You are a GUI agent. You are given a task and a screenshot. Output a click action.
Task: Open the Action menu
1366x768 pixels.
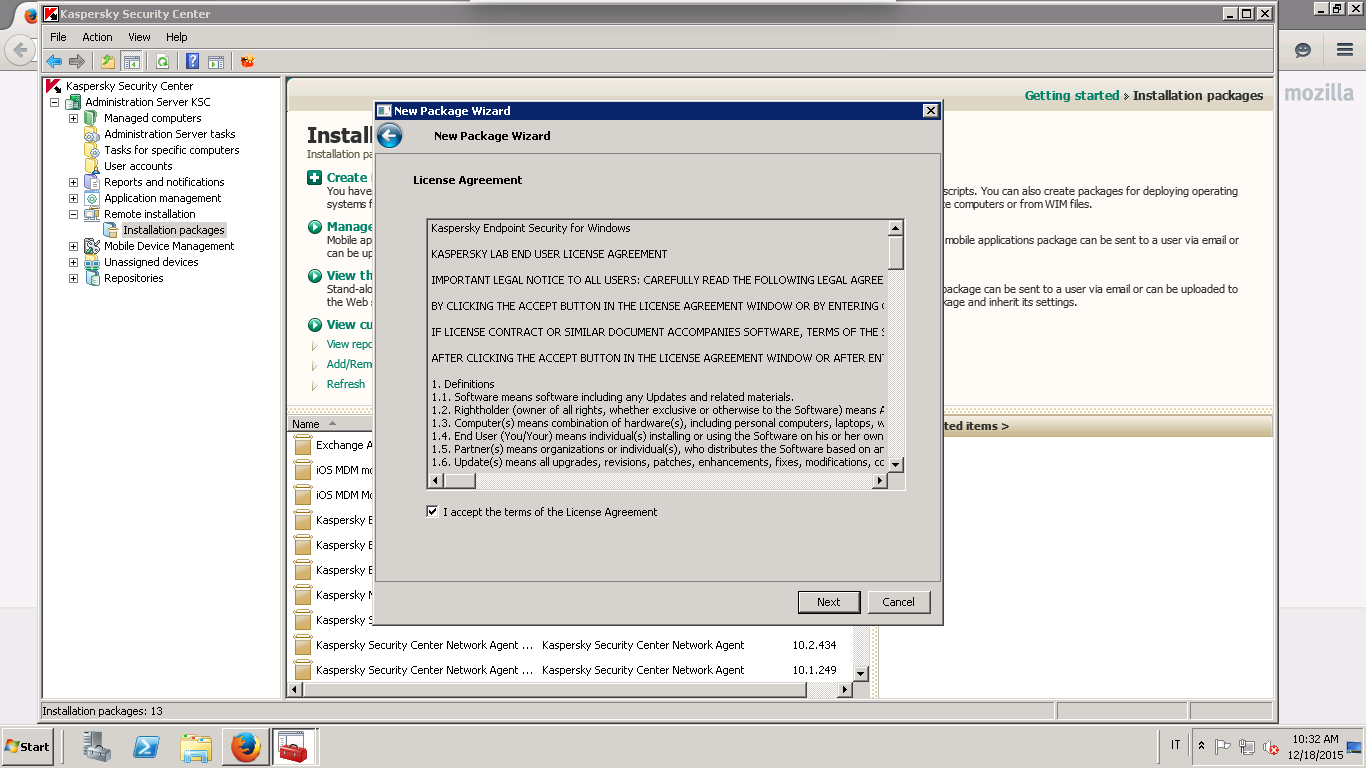97,37
